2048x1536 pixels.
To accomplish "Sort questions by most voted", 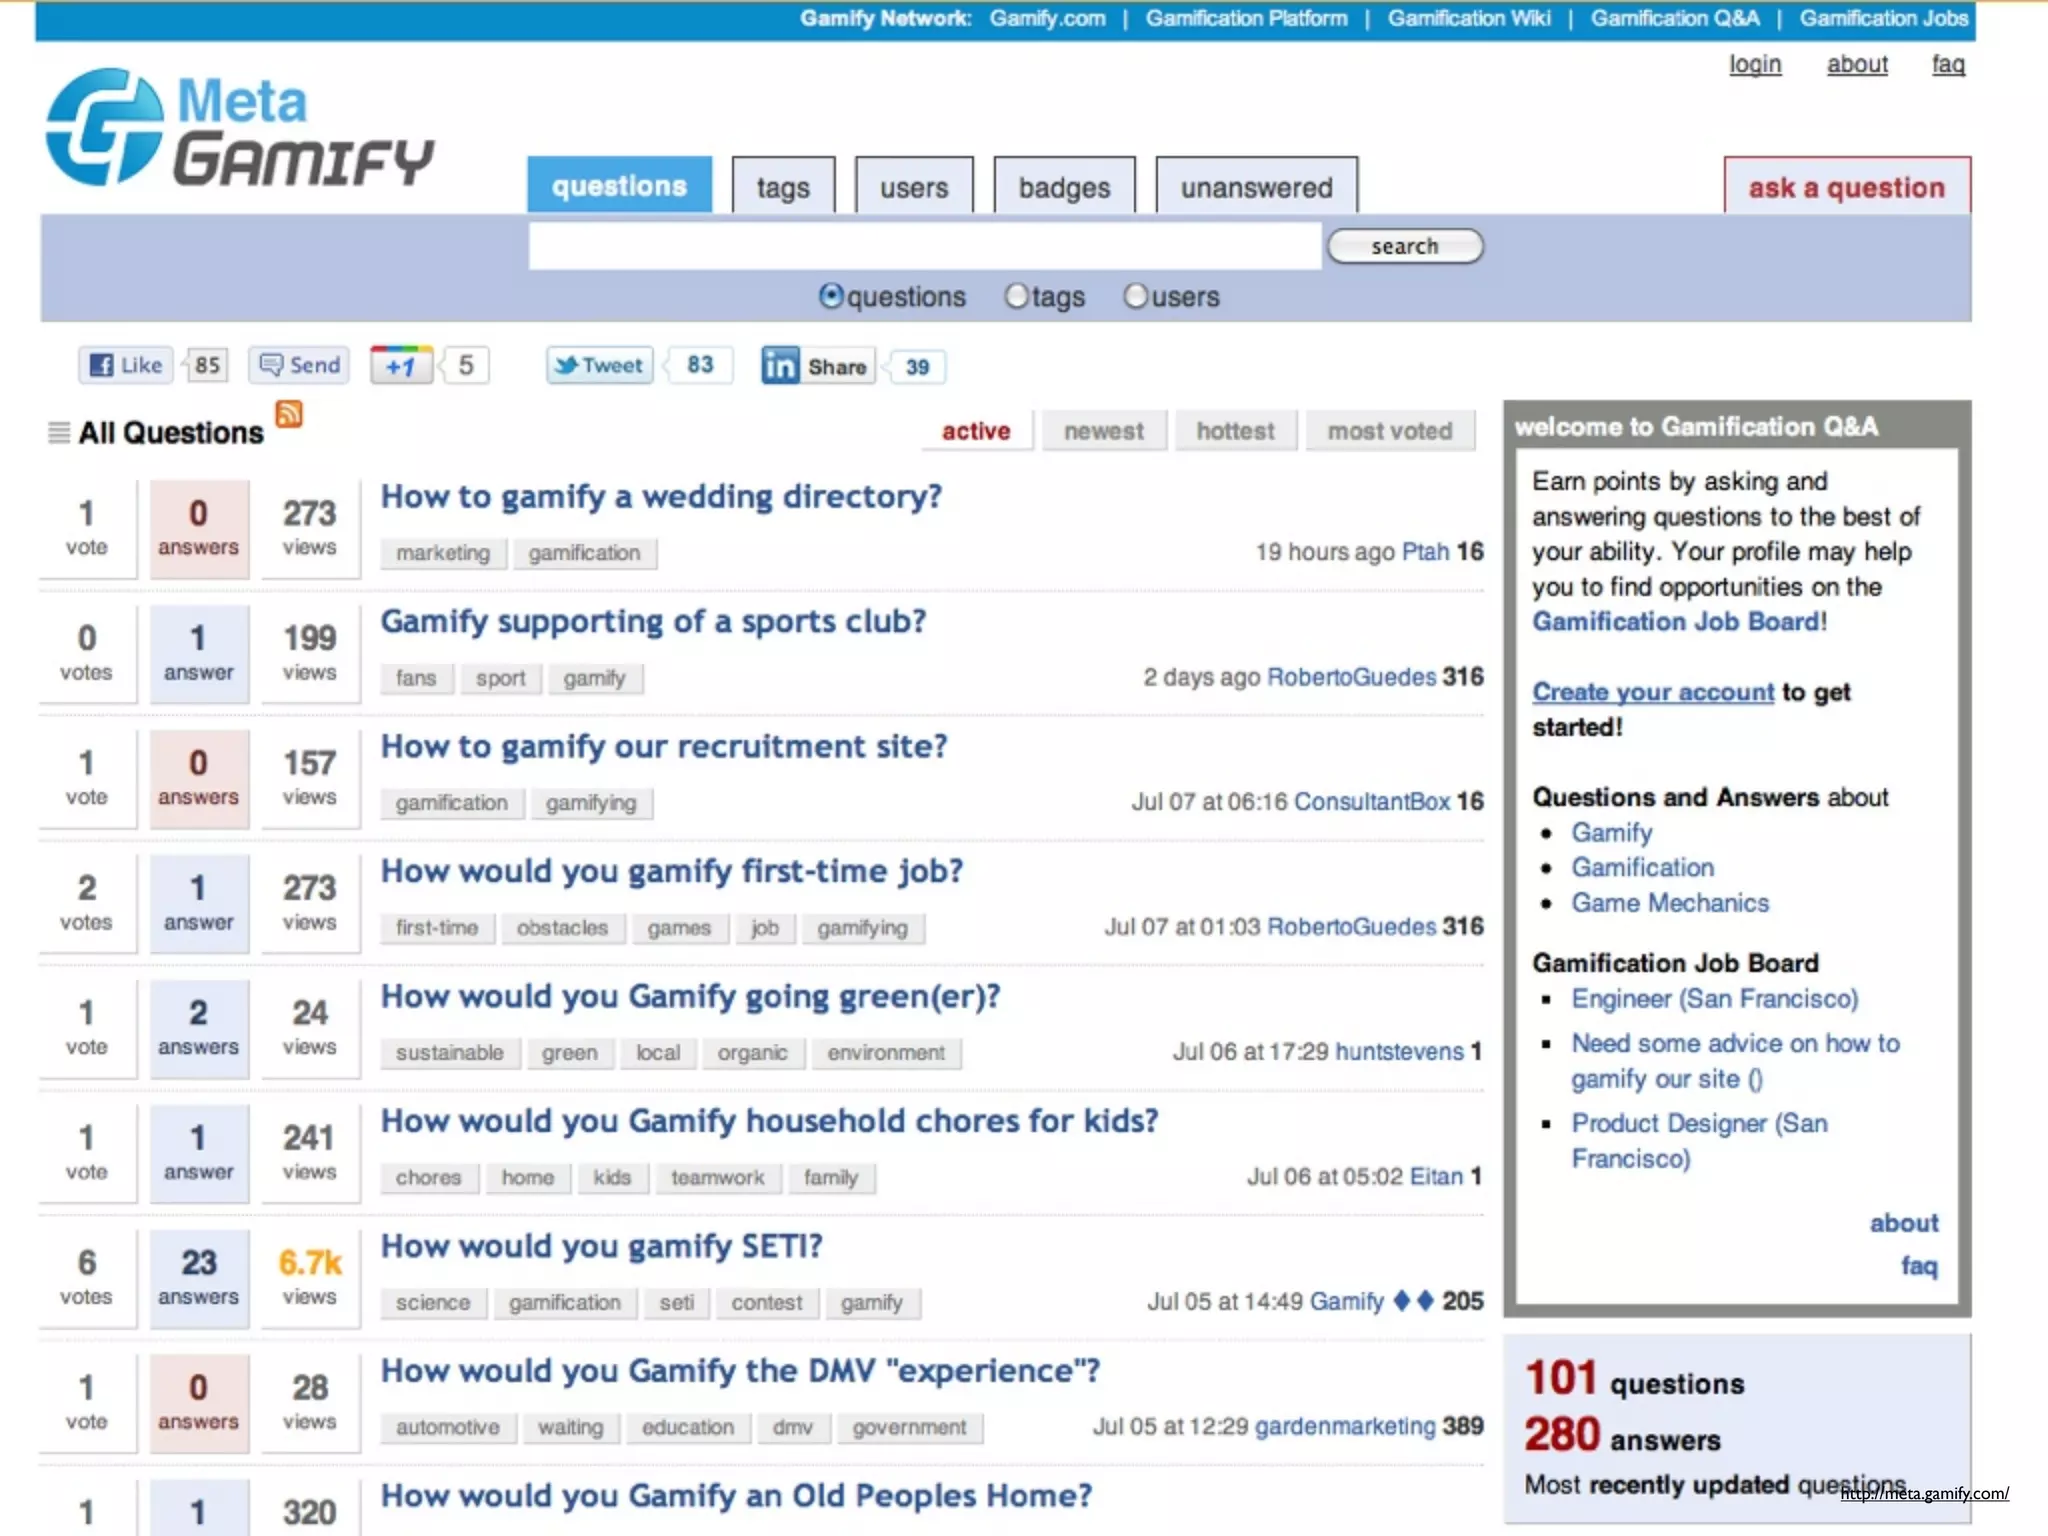I will 1389,431.
